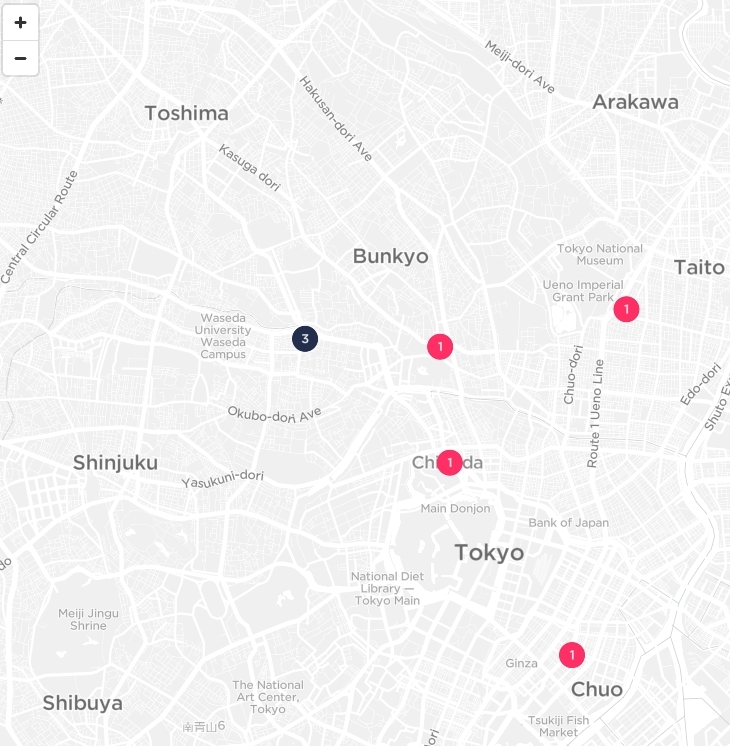Click the zoom out minus button
The width and height of the screenshot is (730, 746).
20,58
